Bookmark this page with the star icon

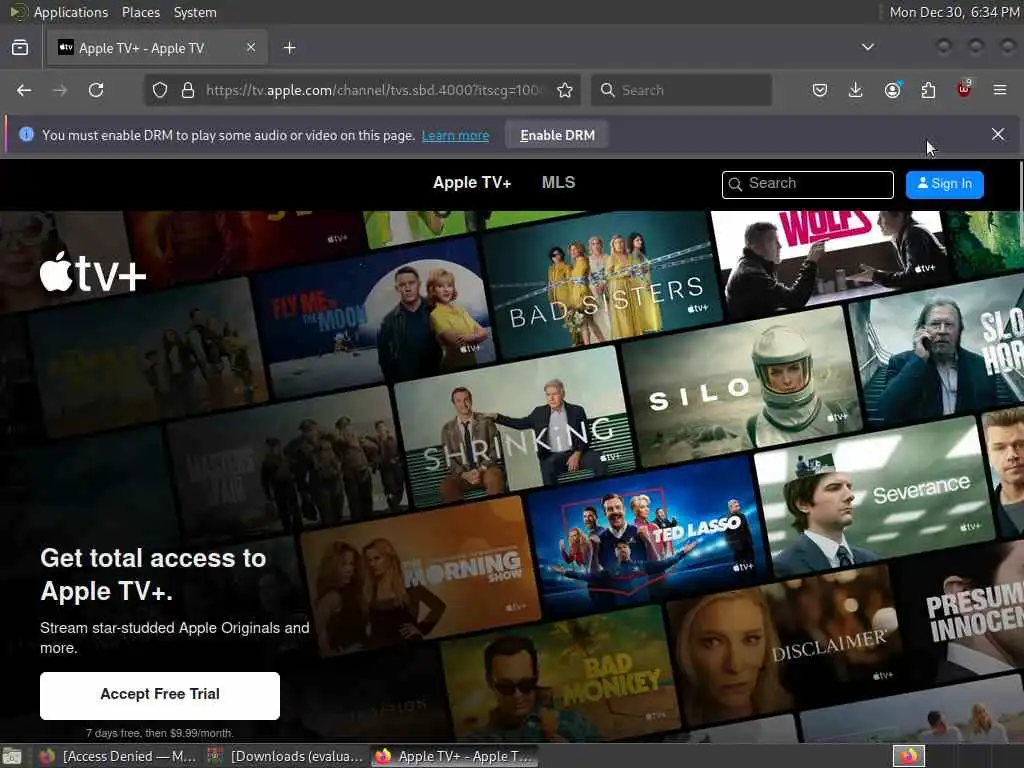[x=565, y=90]
